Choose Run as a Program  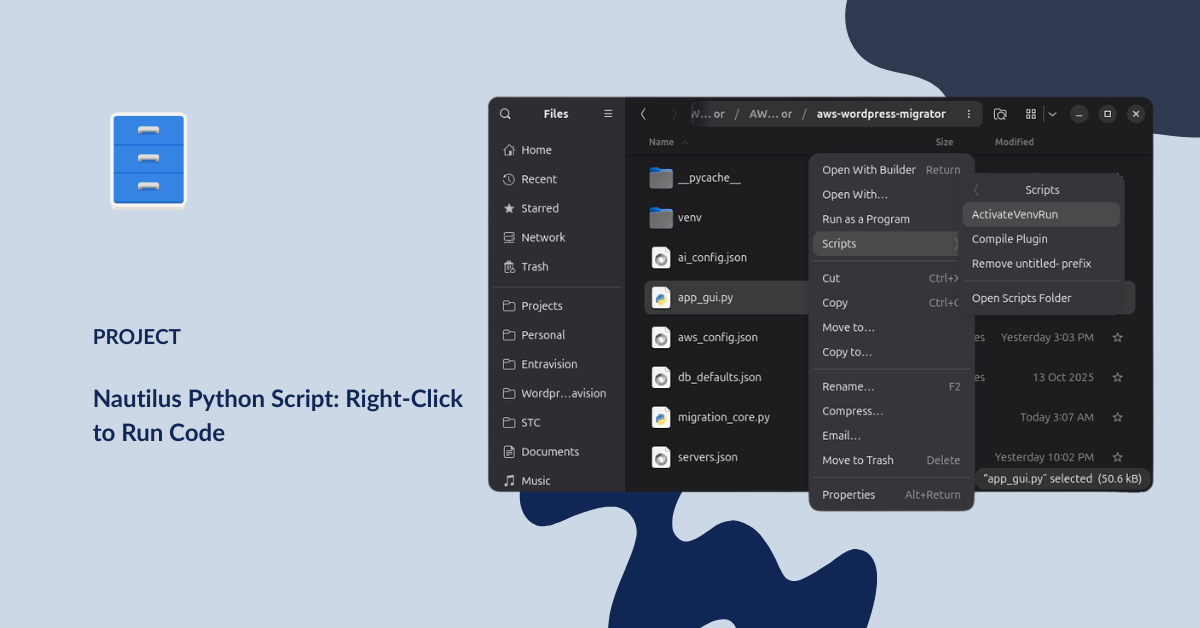coord(866,219)
